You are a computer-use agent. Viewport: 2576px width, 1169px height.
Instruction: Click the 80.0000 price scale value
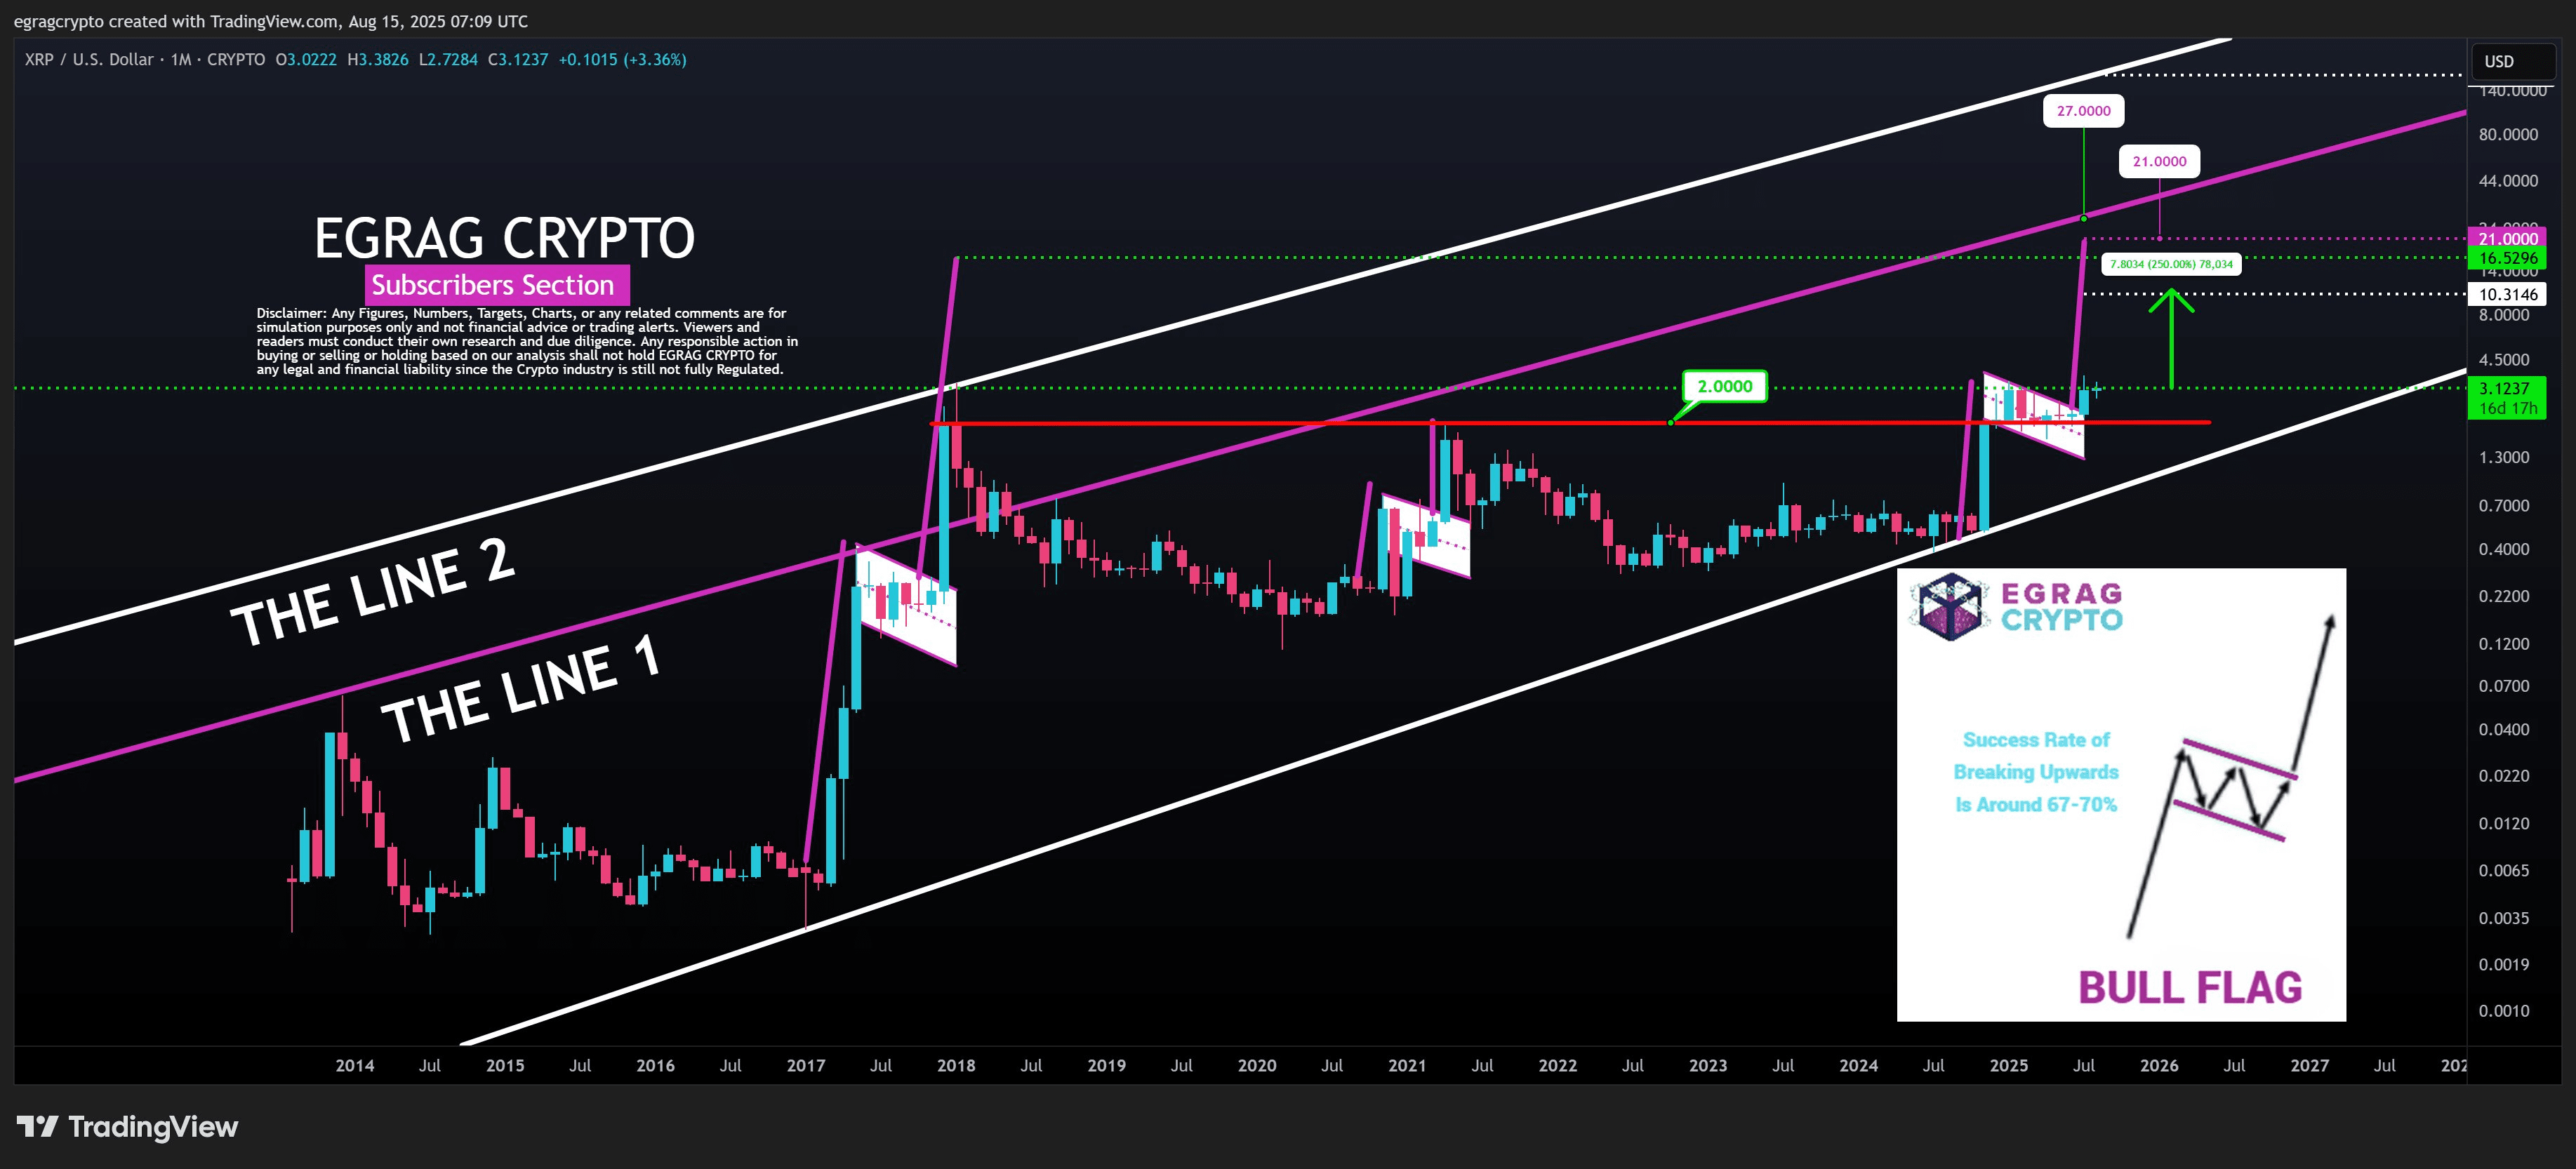(2508, 134)
